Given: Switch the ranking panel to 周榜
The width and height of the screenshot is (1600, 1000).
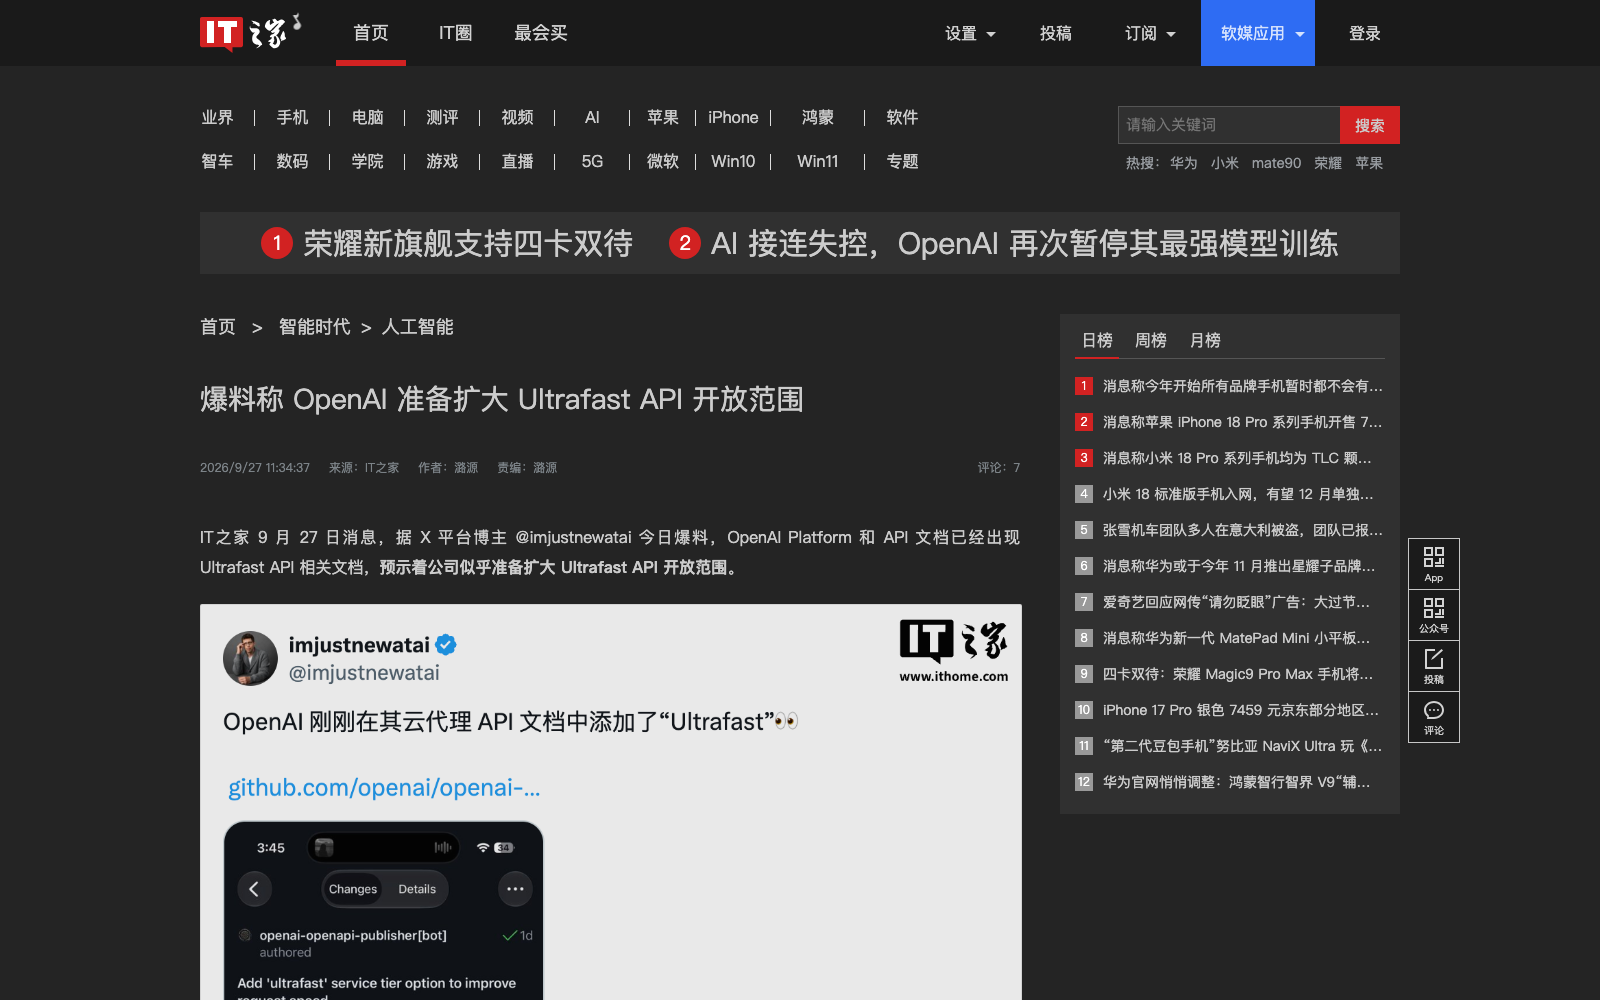Looking at the screenshot, I should [x=1151, y=340].
